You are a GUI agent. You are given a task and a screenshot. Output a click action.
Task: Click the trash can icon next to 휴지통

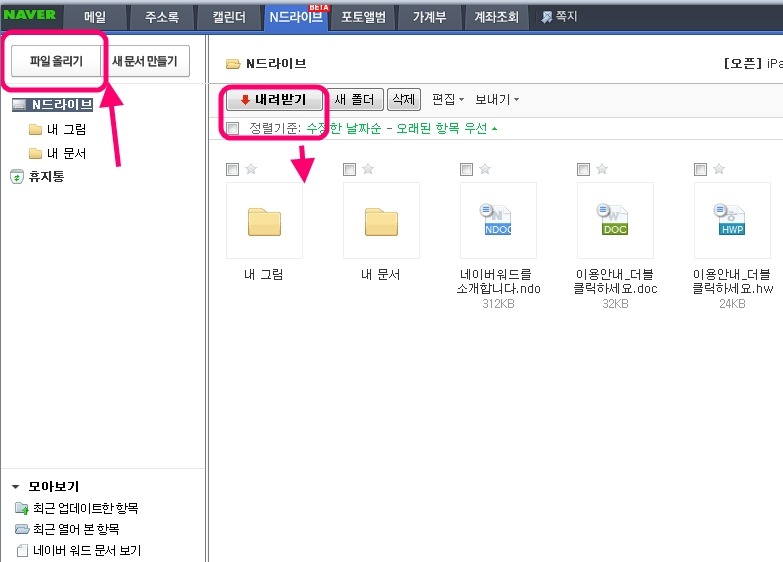click(16, 176)
